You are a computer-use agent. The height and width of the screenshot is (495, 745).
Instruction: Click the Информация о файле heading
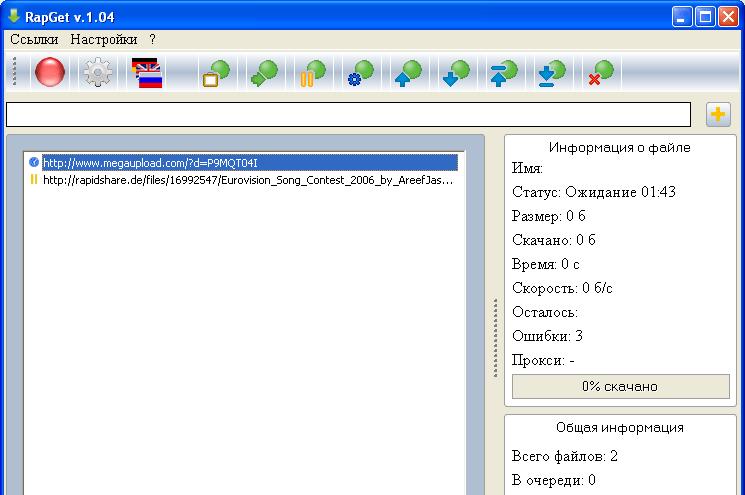point(620,147)
